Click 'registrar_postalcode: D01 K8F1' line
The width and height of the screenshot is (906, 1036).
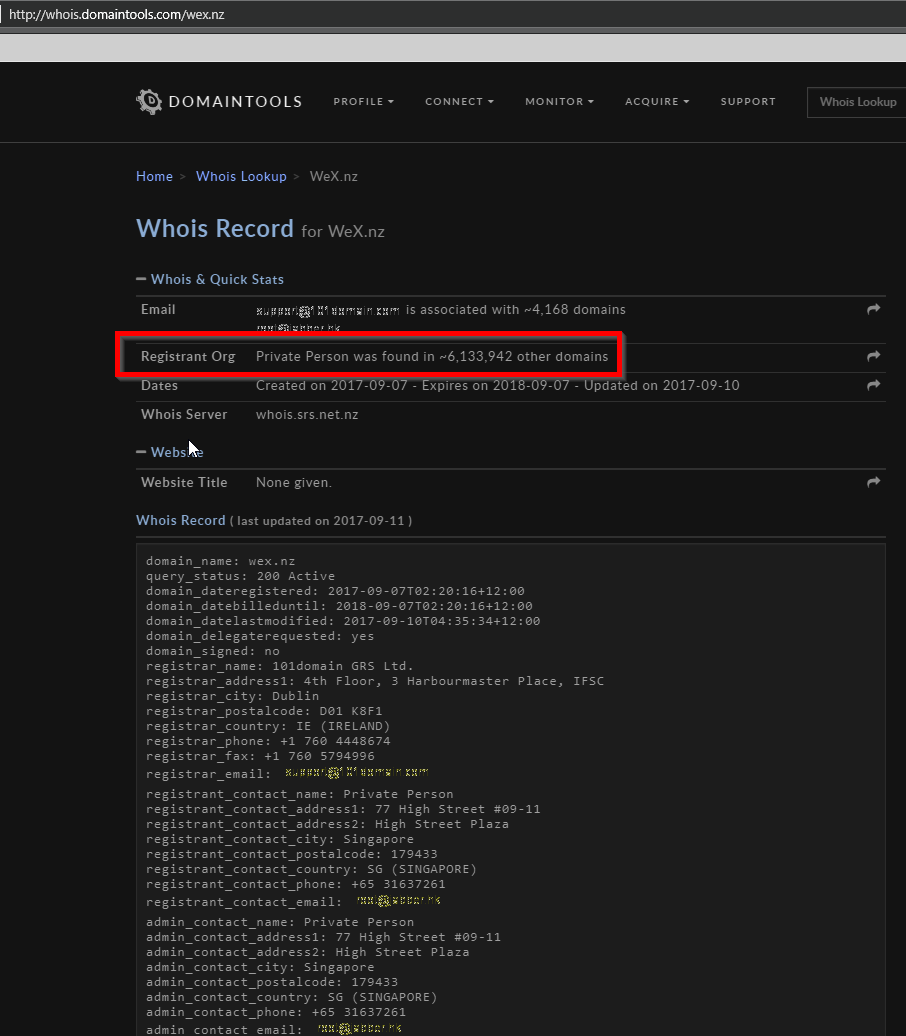pyautogui.click(x=264, y=711)
